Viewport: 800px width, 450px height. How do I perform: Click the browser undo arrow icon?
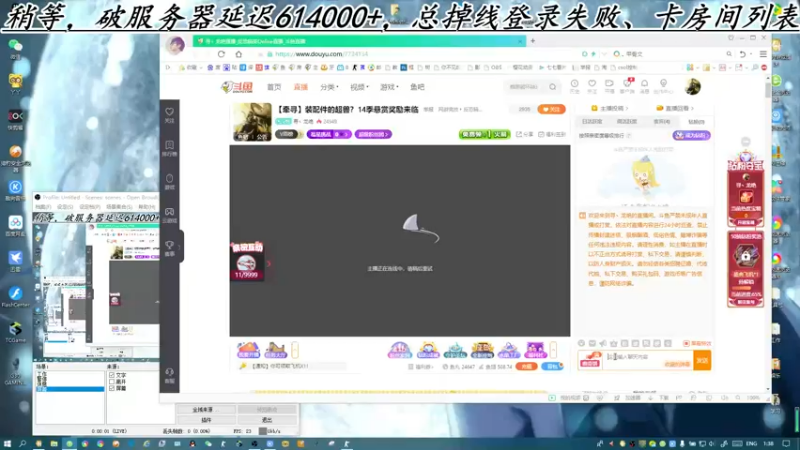pos(743,54)
